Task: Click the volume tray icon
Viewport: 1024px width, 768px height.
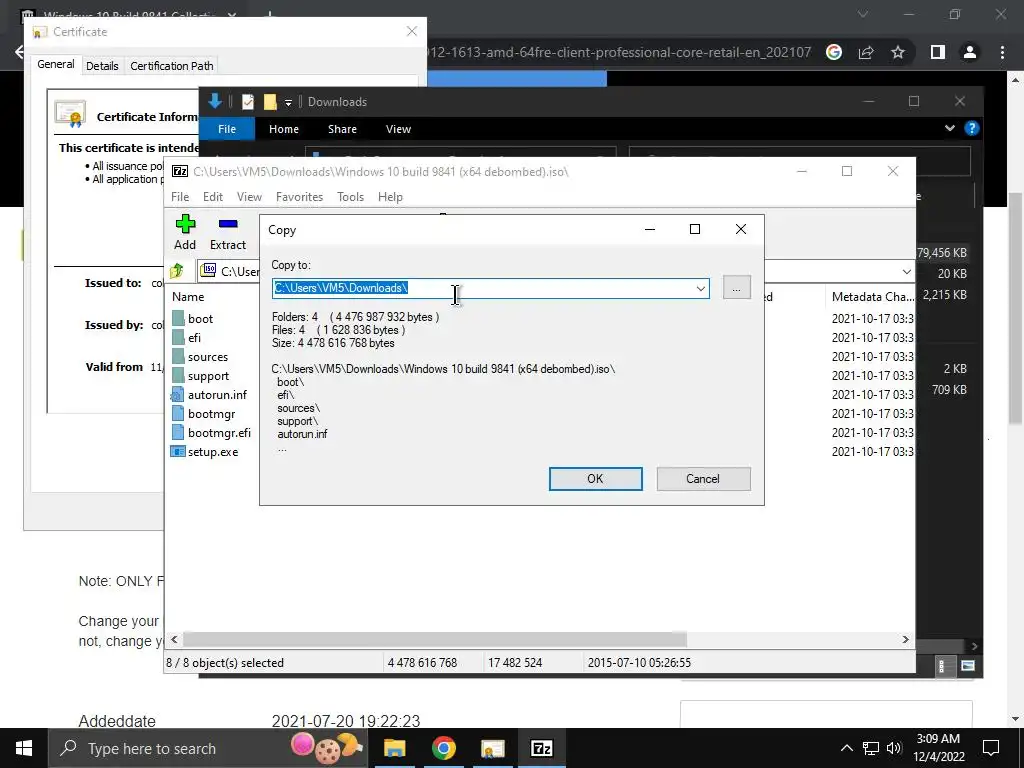Action: pyautogui.click(x=894, y=748)
